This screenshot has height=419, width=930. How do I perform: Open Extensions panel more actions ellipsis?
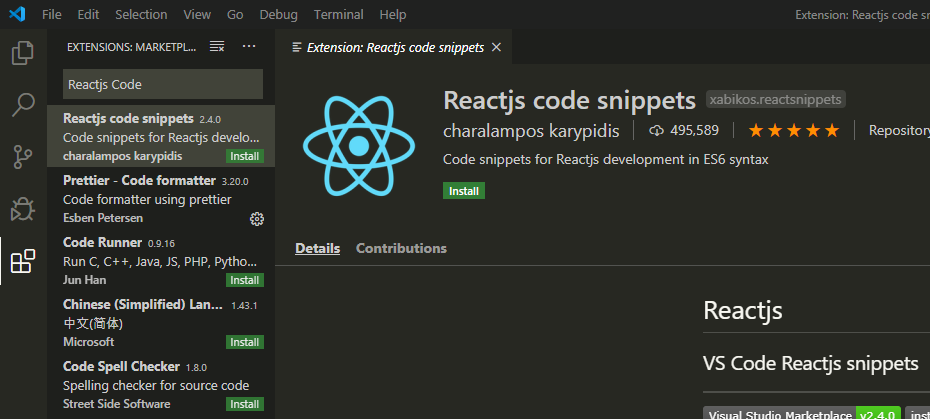(249, 46)
